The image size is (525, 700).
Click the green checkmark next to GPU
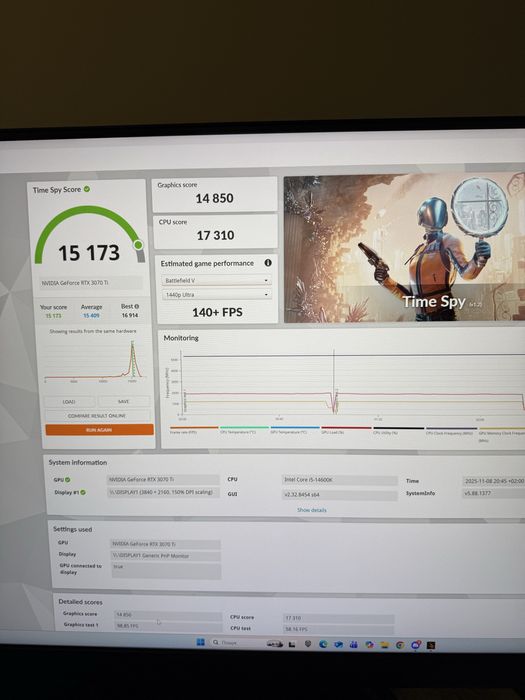pyautogui.click(x=68, y=480)
